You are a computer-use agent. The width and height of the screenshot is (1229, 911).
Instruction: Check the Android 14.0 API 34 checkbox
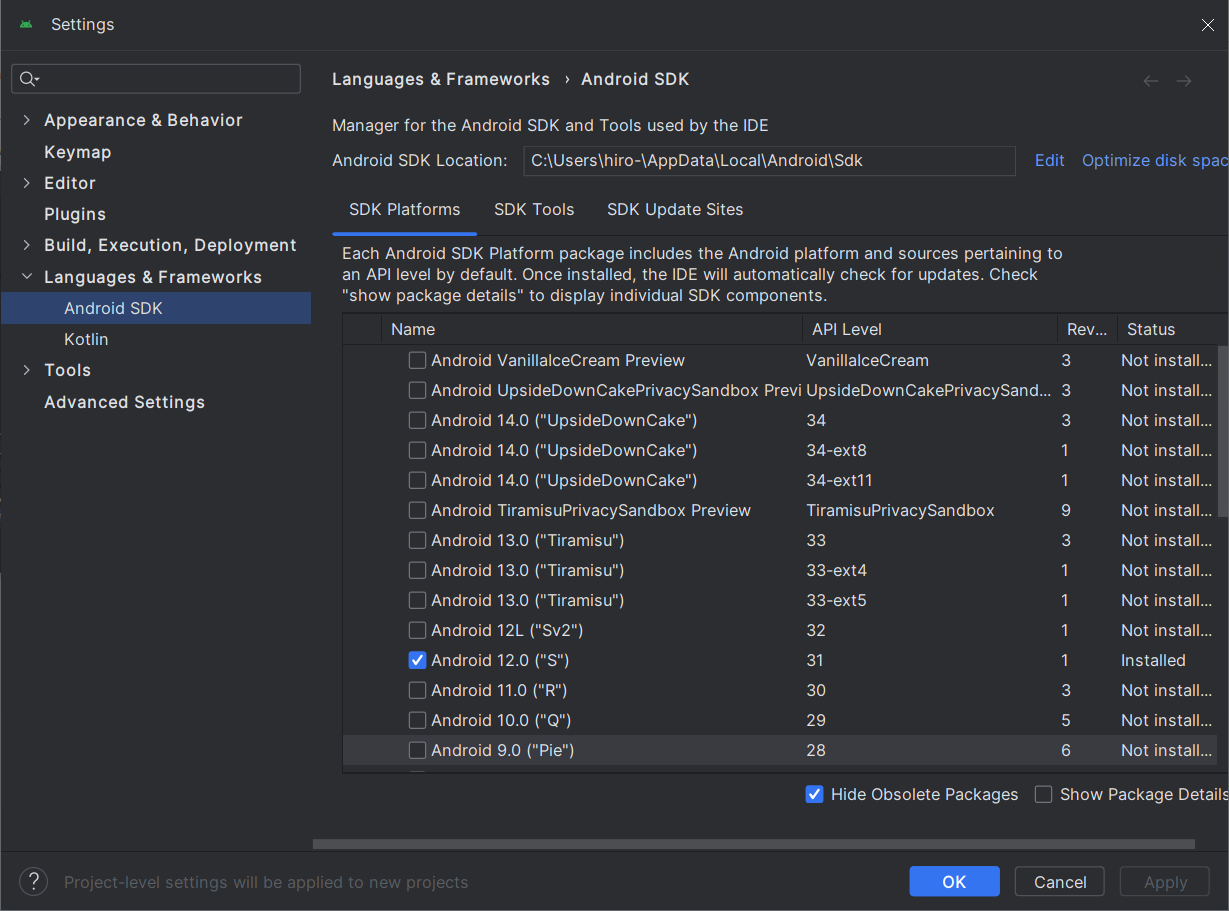tap(418, 420)
